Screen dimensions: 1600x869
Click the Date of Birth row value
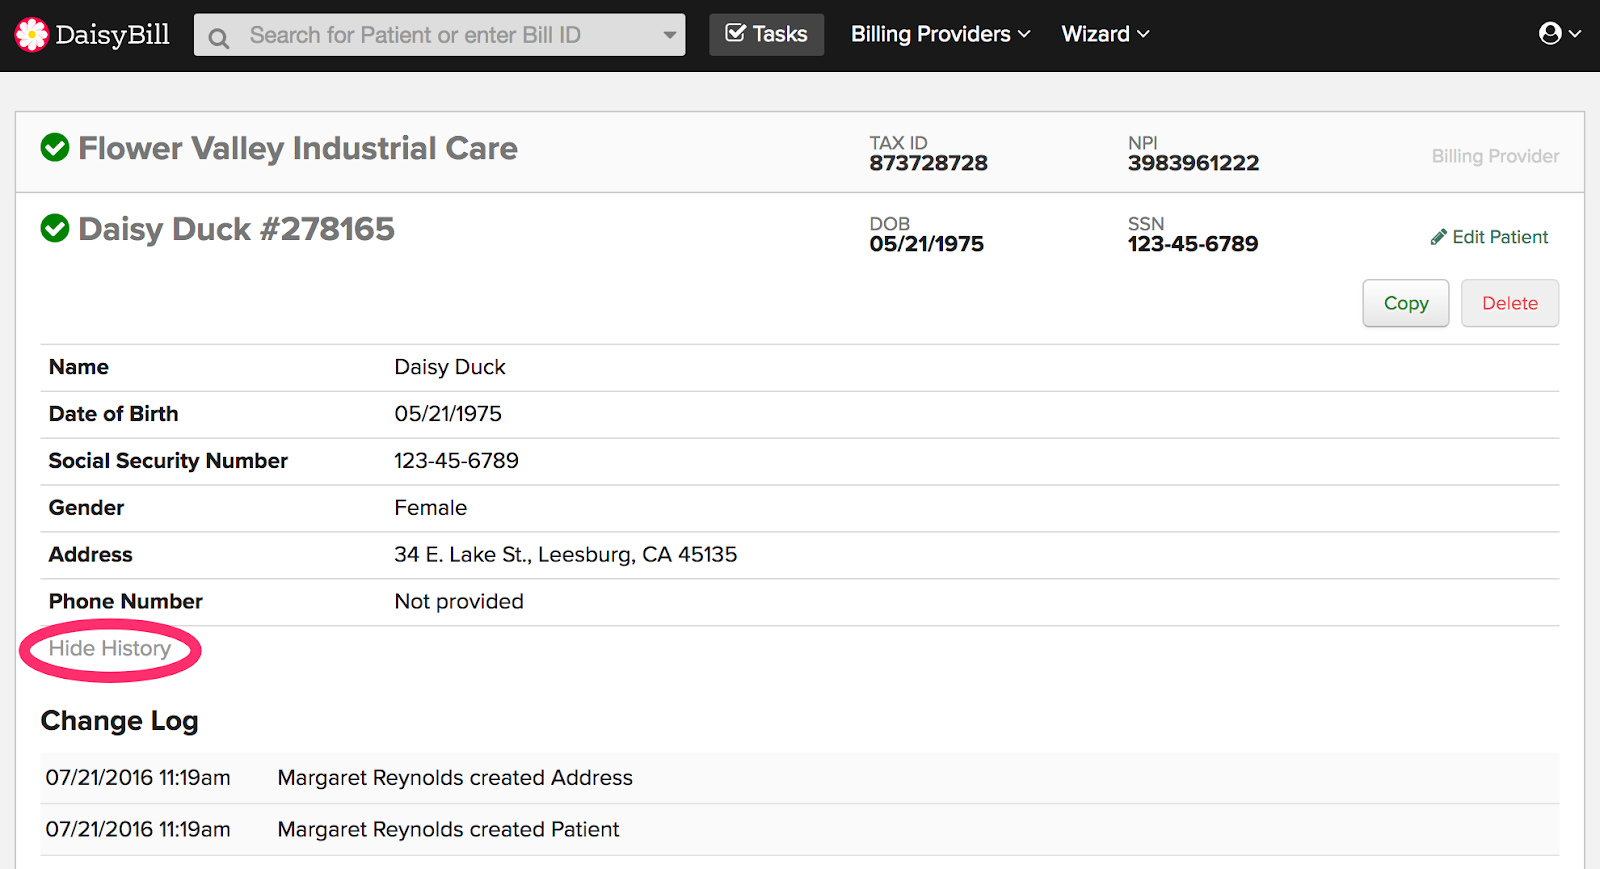pos(448,414)
